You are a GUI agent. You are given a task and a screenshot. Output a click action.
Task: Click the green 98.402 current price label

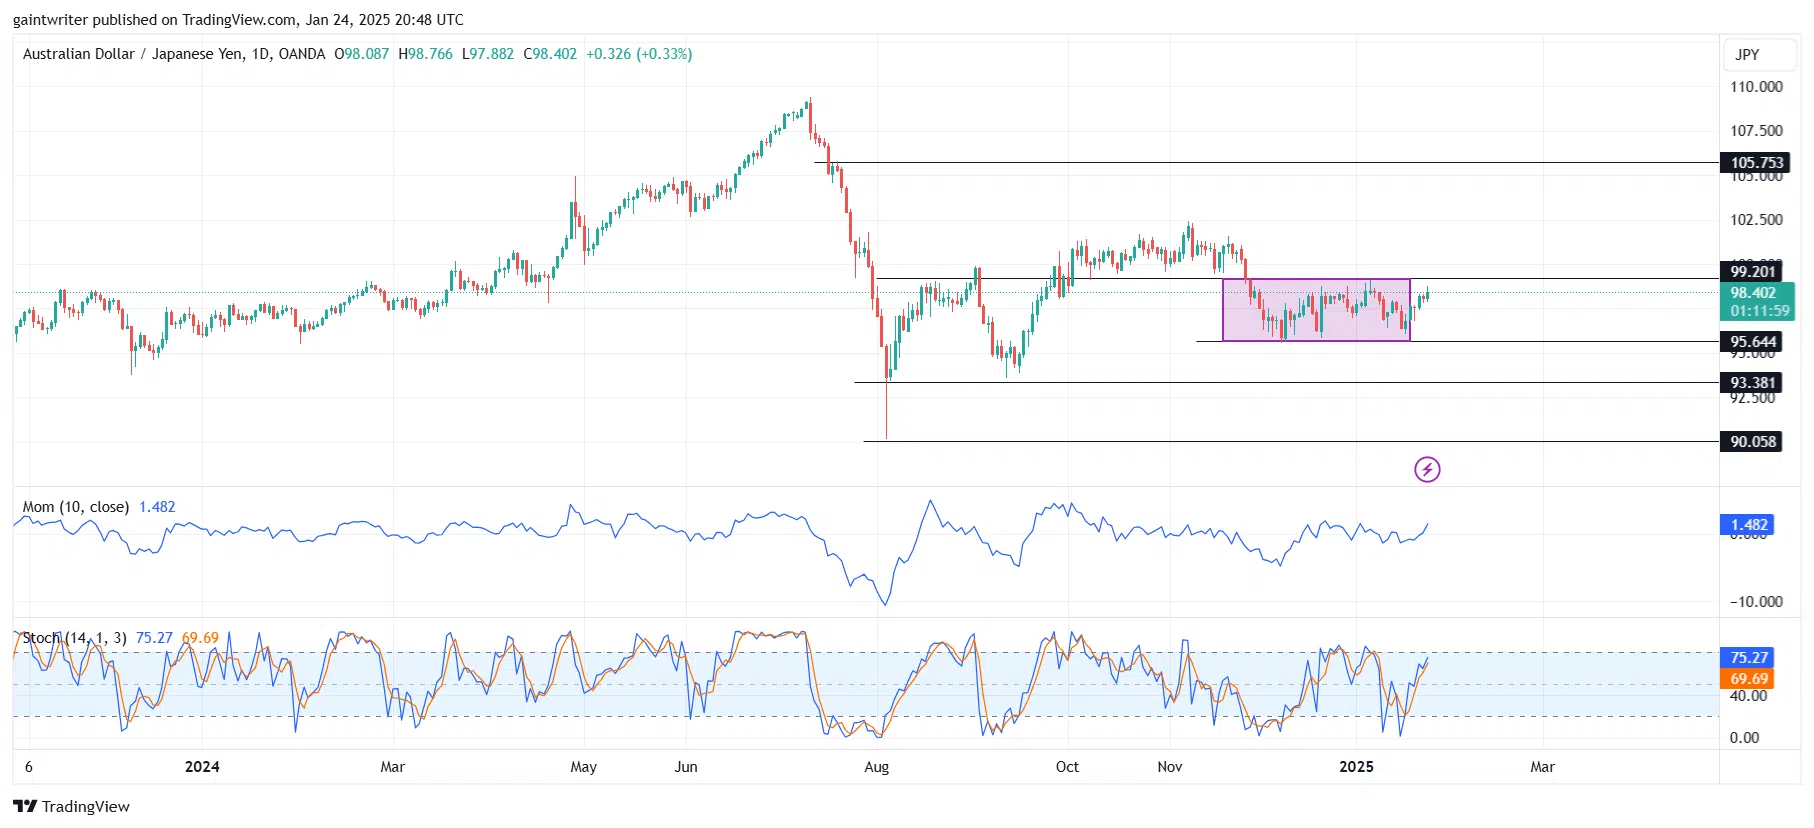(1756, 293)
